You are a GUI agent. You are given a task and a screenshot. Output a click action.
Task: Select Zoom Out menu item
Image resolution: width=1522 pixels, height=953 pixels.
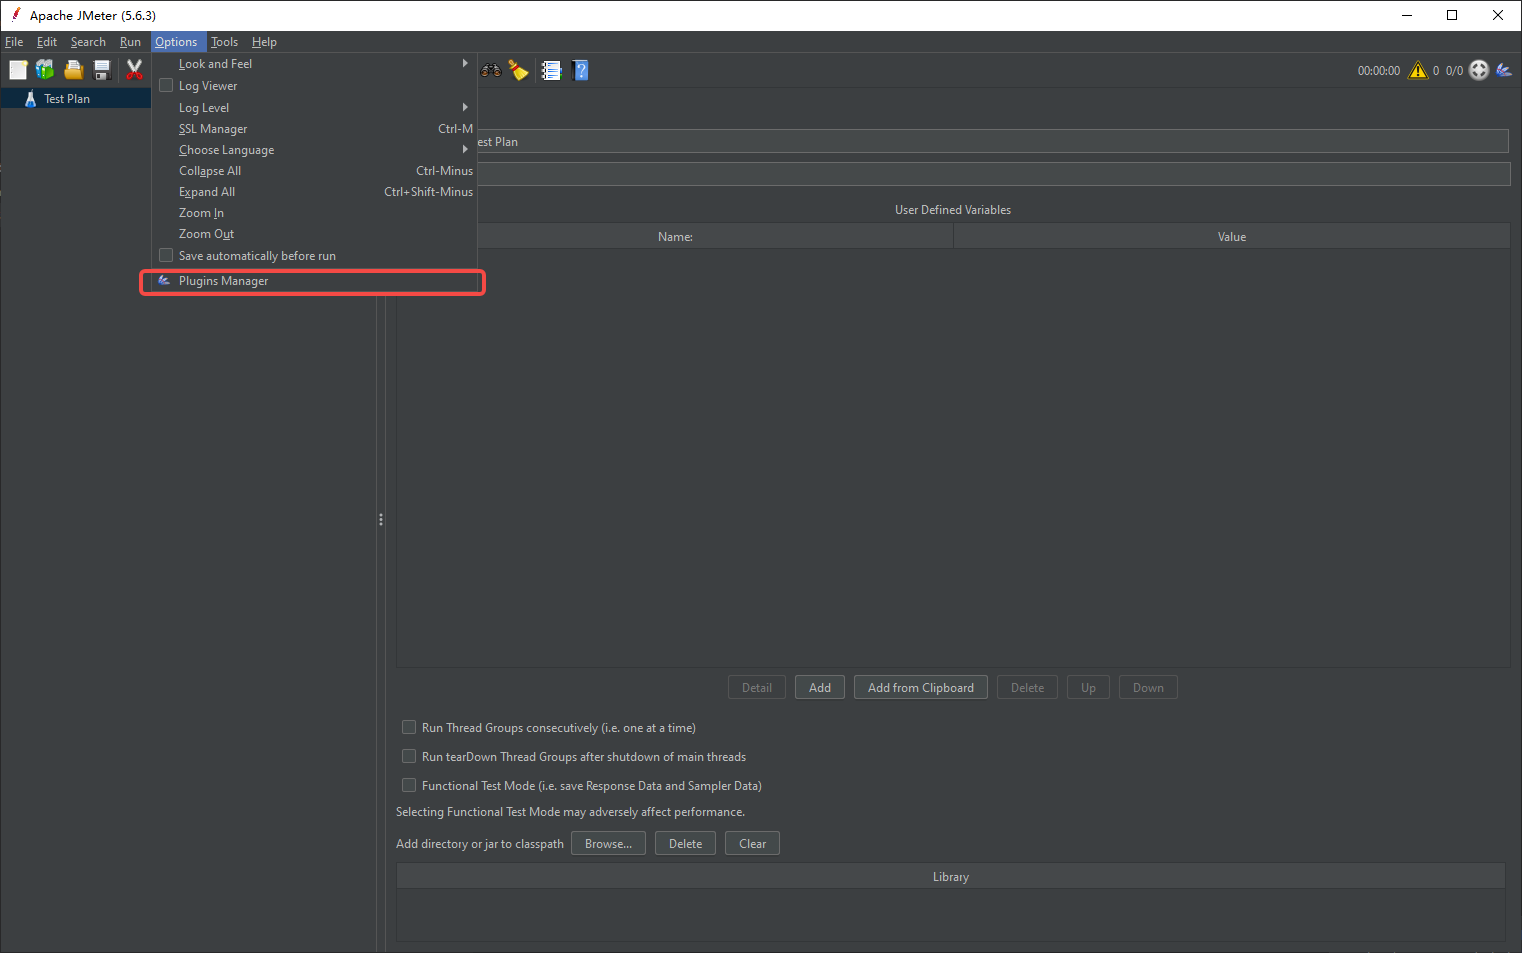click(x=314, y=233)
